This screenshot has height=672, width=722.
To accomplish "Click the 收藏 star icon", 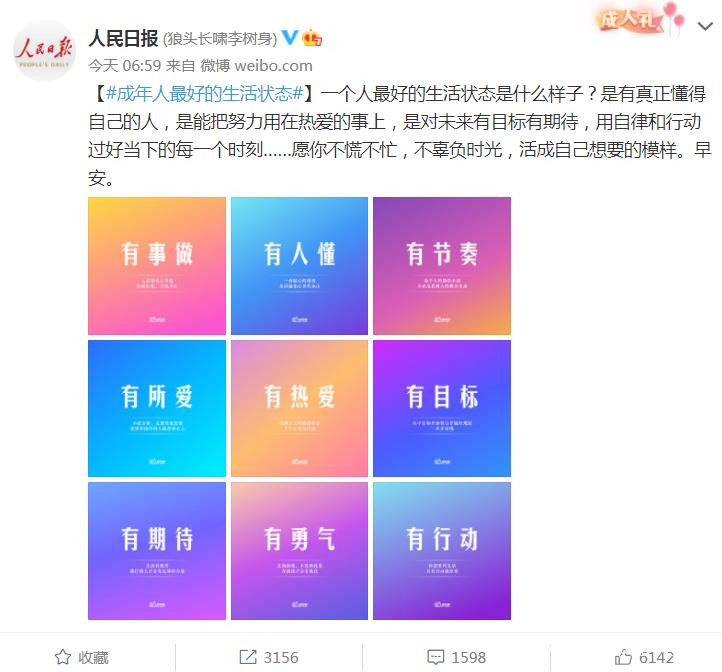I will 63,657.
